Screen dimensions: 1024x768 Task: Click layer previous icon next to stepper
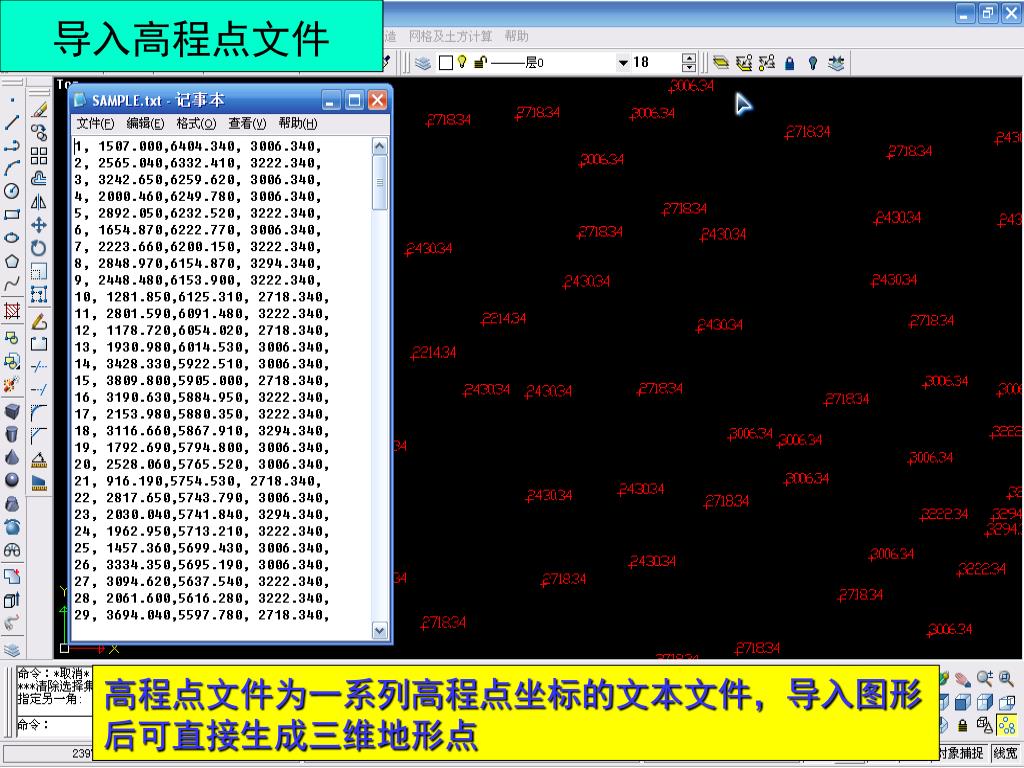[x=721, y=63]
